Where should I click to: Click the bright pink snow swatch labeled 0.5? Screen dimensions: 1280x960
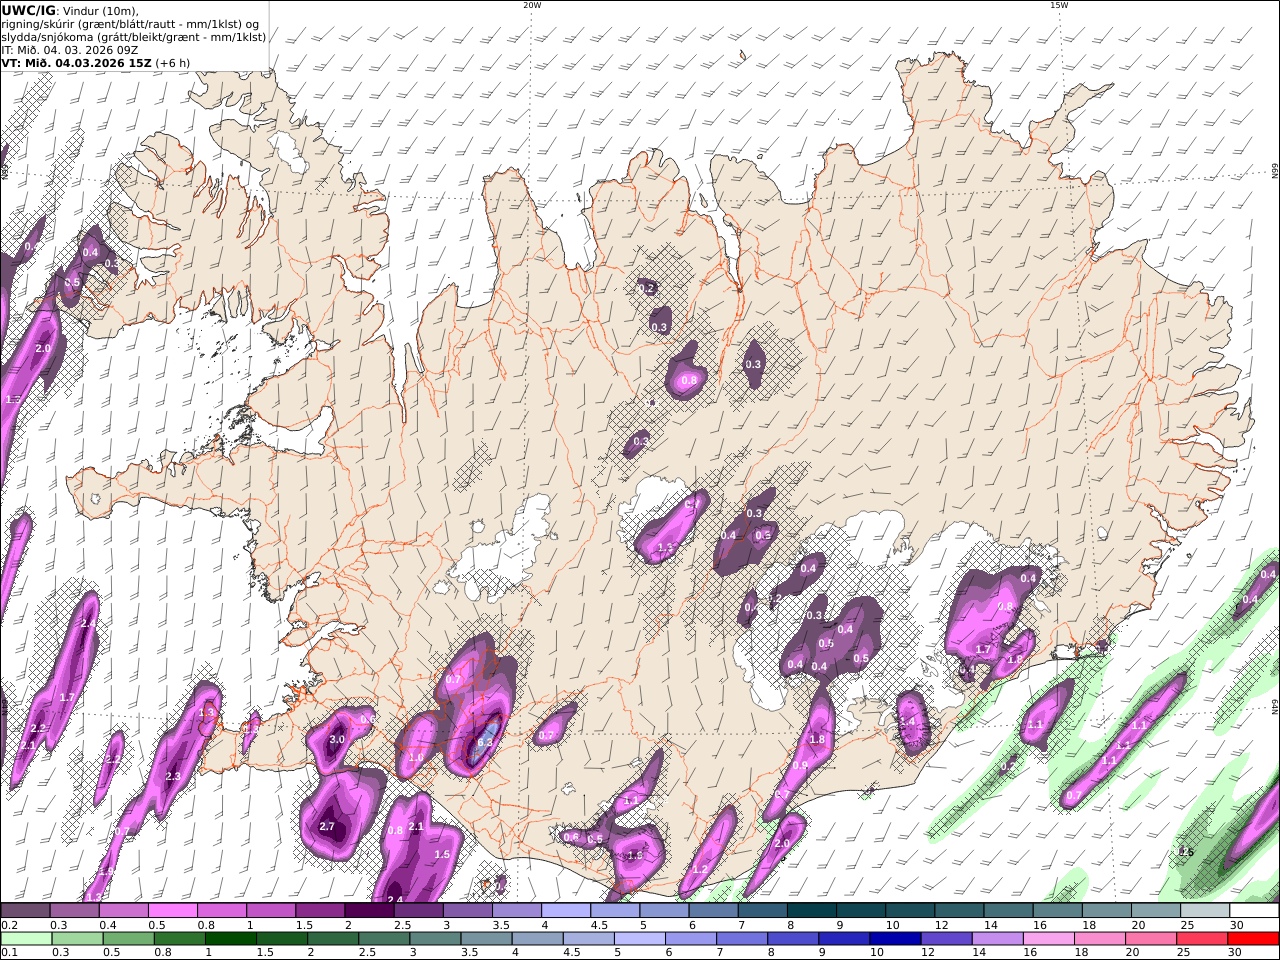(x=172, y=911)
